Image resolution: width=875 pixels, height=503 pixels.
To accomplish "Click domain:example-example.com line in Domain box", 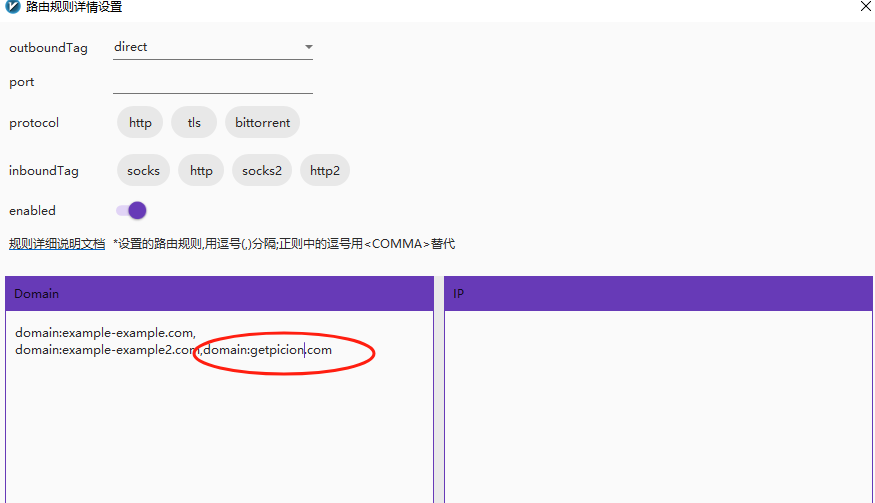I will coord(105,333).
